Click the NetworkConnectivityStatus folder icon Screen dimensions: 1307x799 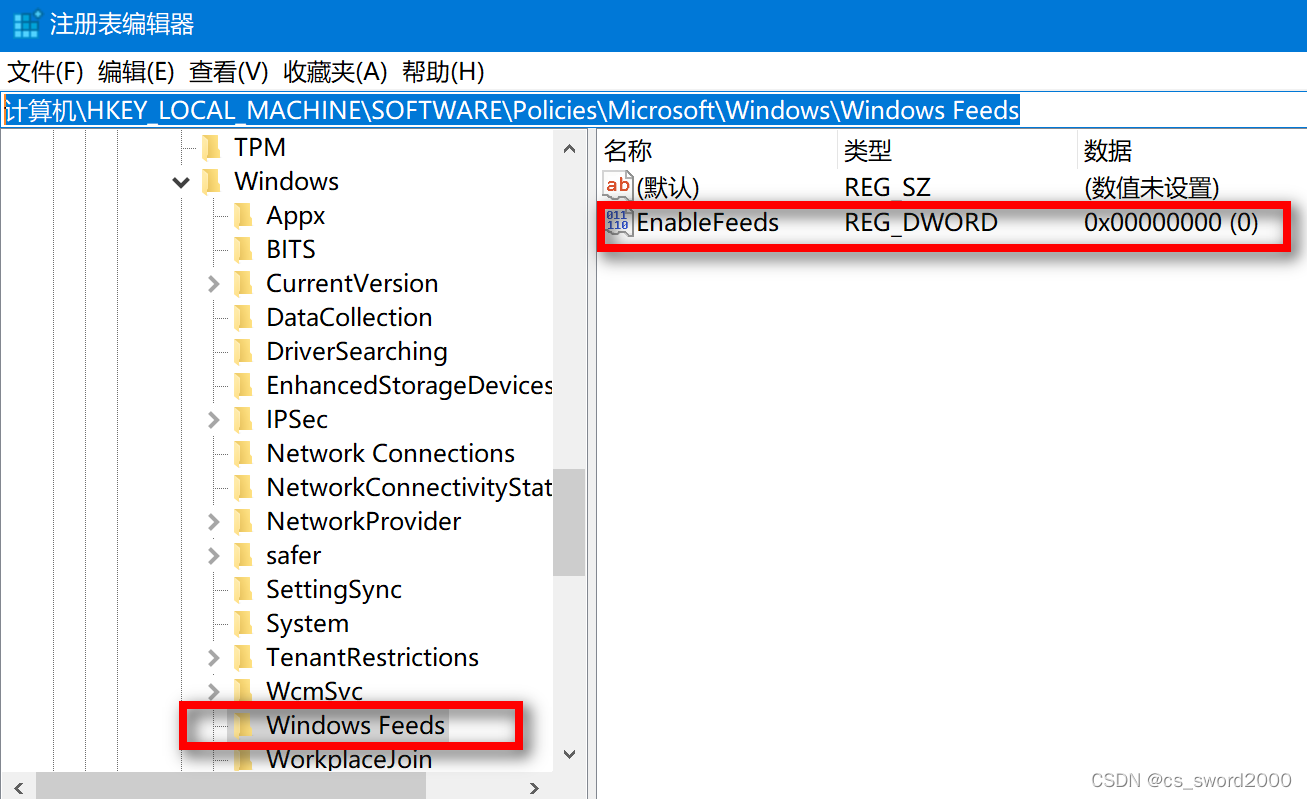point(243,488)
